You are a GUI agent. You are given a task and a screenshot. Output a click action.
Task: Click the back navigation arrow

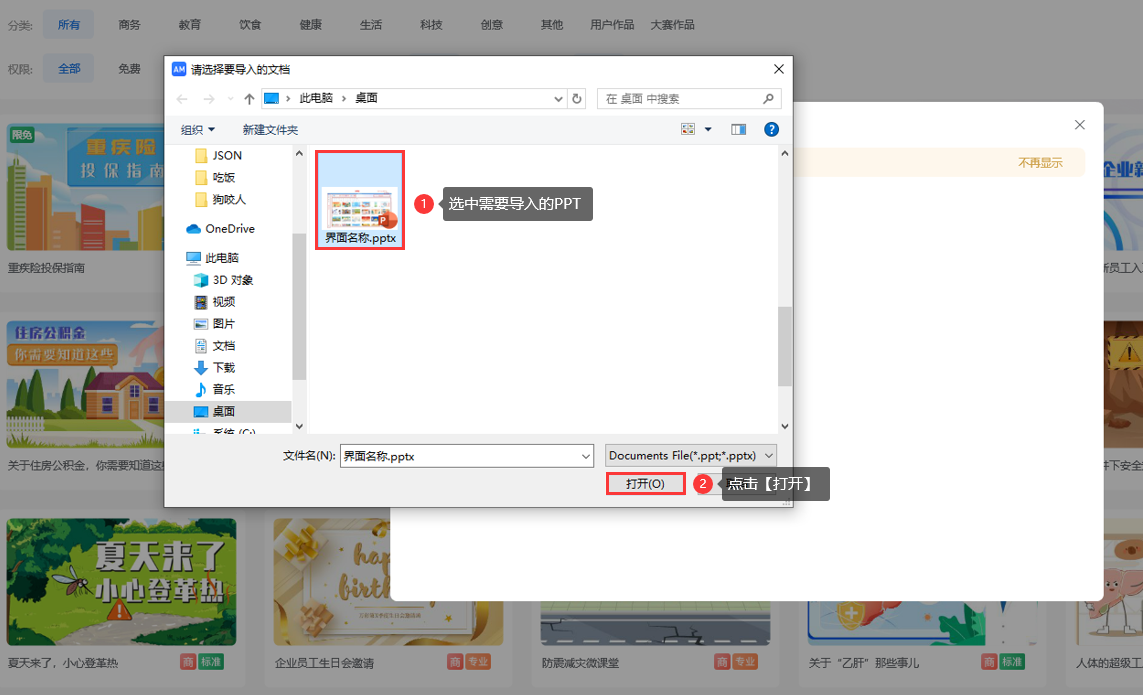click(x=181, y=98)
